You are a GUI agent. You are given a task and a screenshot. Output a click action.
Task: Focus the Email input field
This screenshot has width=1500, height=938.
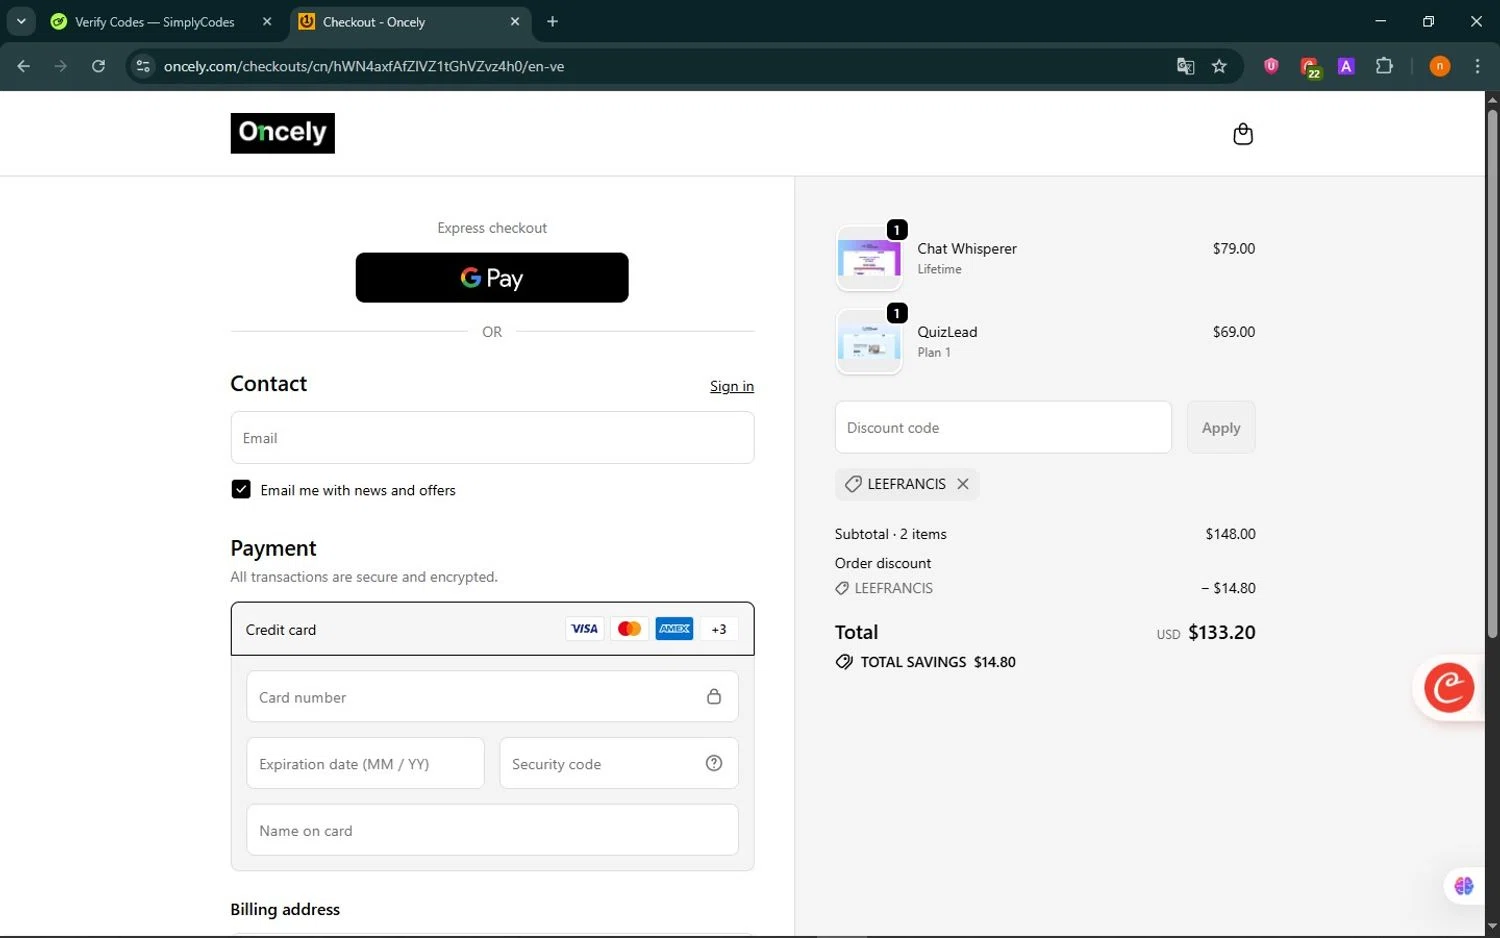(x=492, y=438)
